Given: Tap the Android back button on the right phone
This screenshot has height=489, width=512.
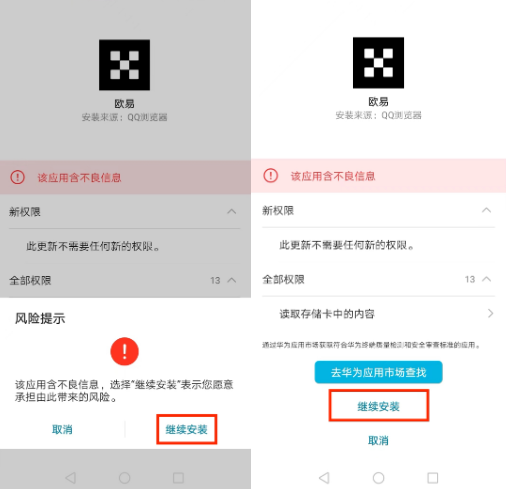Looking at the screenshot, I should coord(324,478).
